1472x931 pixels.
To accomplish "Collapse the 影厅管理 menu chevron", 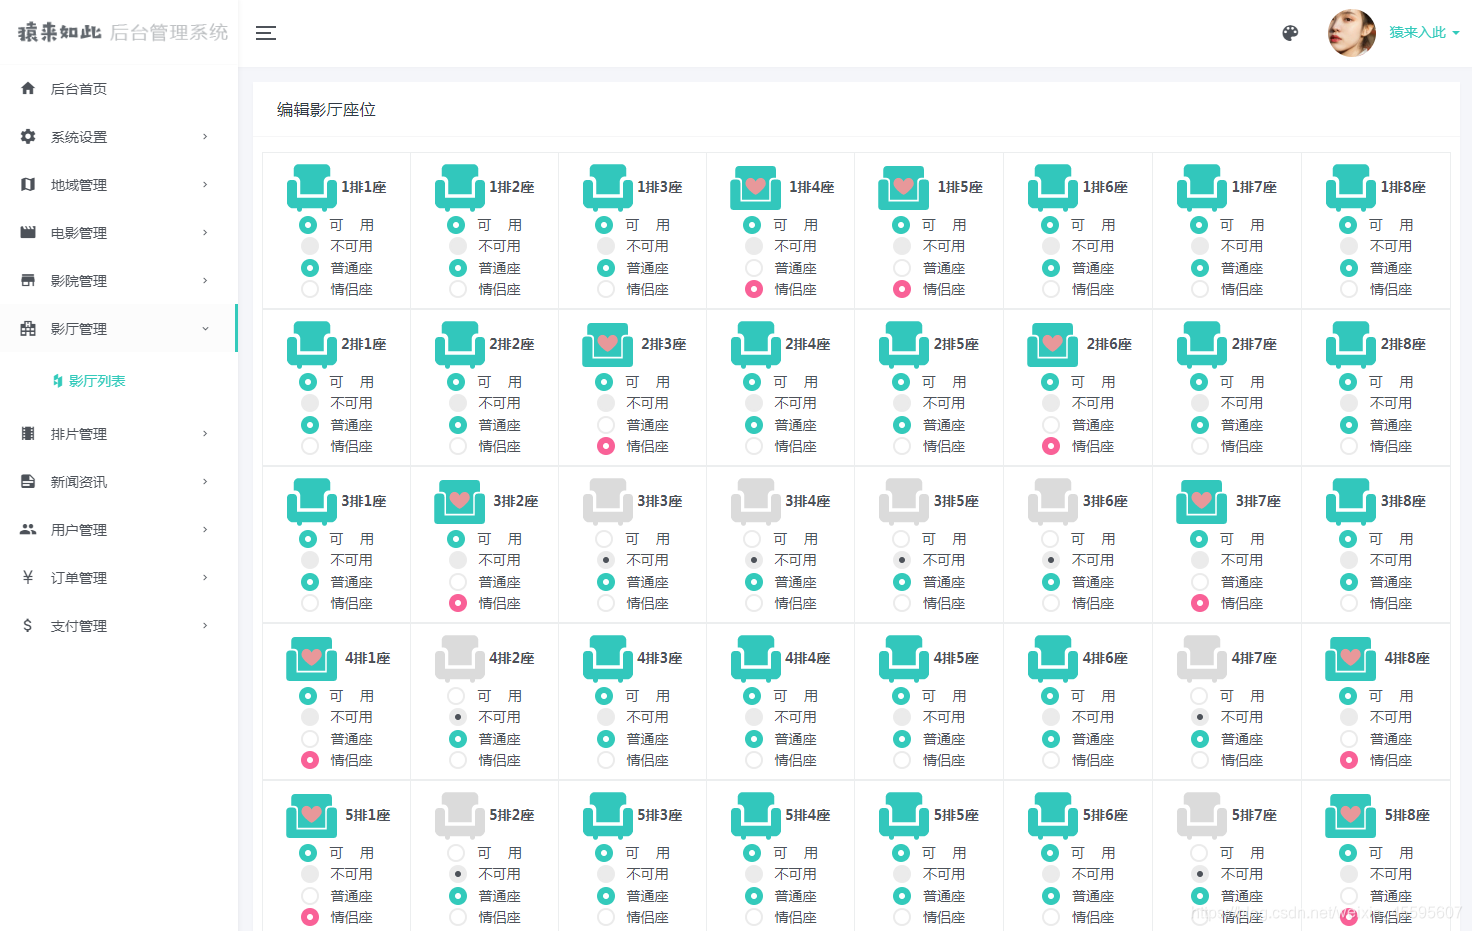I will coord(205,329).
